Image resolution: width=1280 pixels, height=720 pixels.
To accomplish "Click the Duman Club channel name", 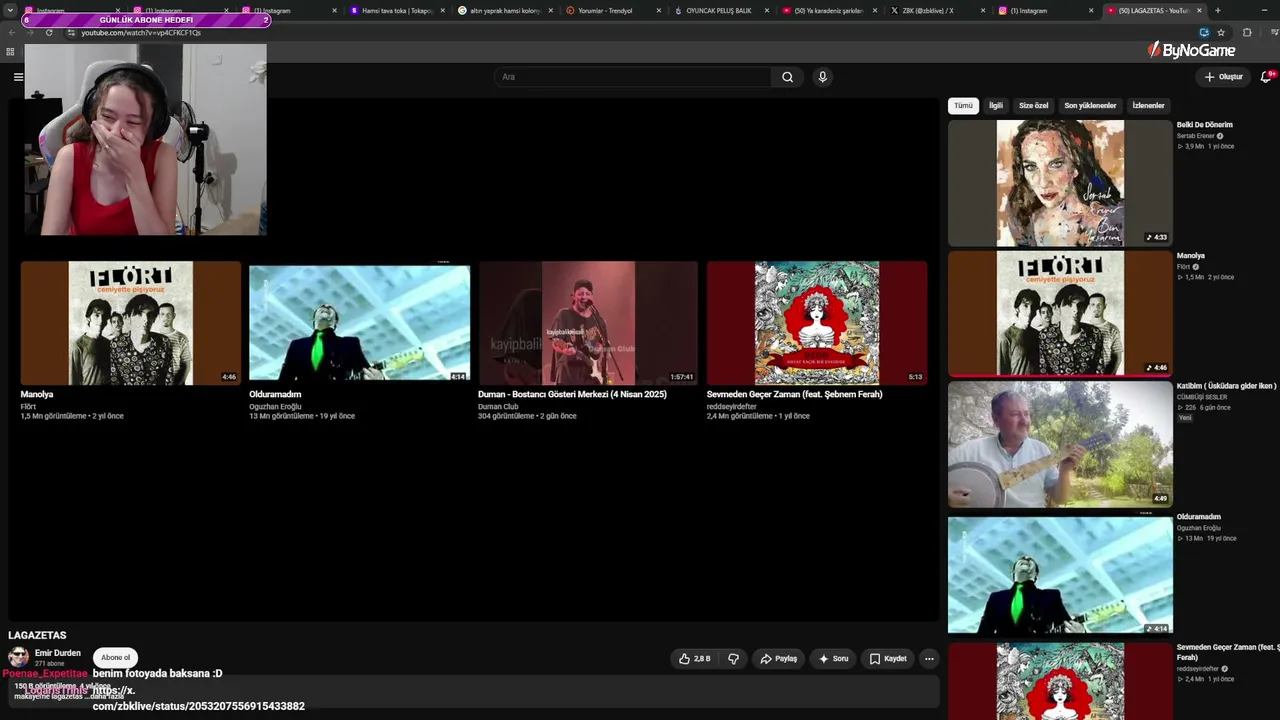I will [x=498, y=407].
